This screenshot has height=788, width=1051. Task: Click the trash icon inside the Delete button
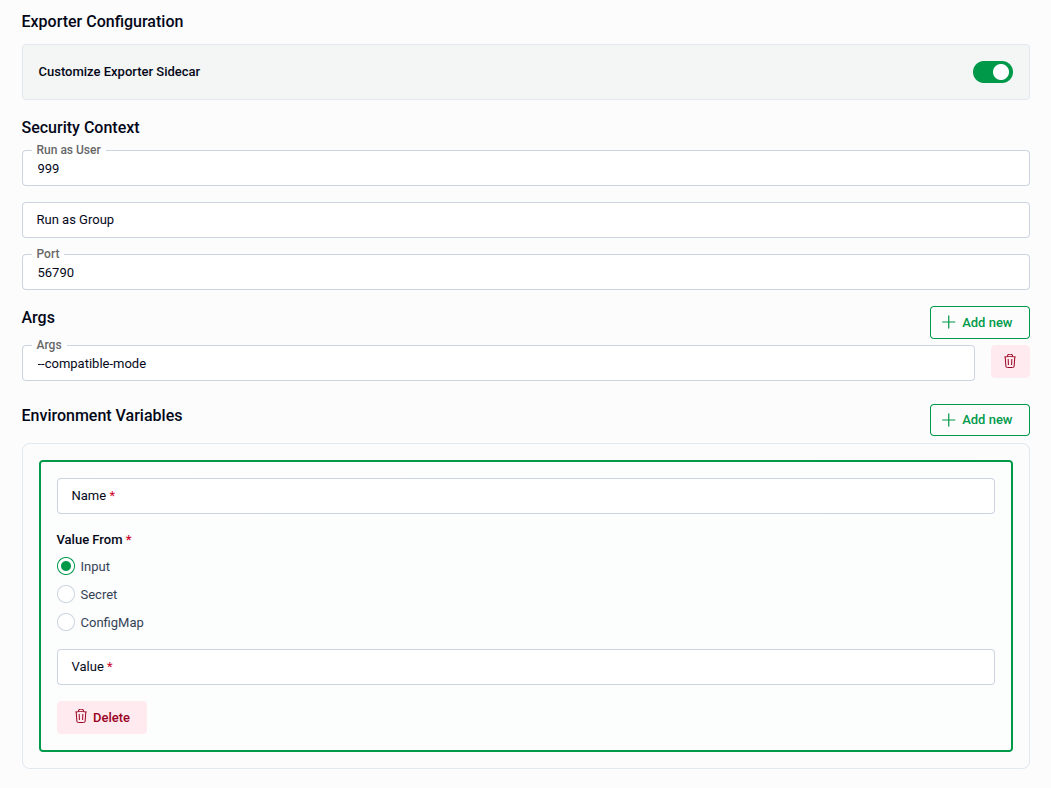[80, 717]
